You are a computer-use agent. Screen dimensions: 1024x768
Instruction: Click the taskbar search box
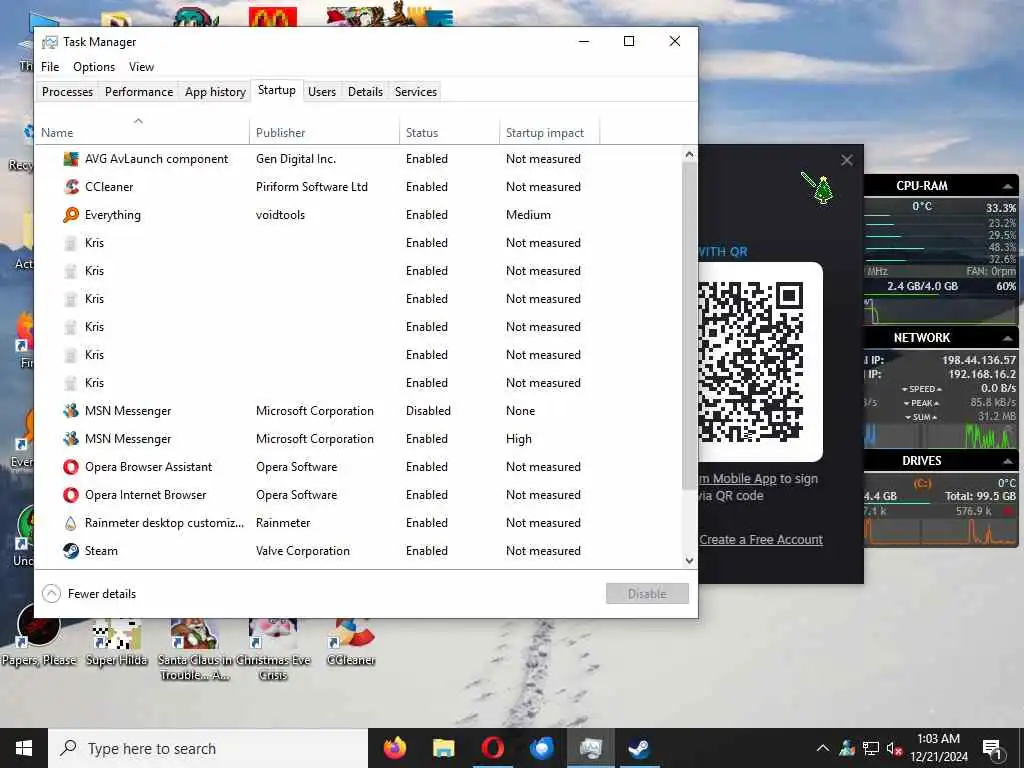pos(208,748)
